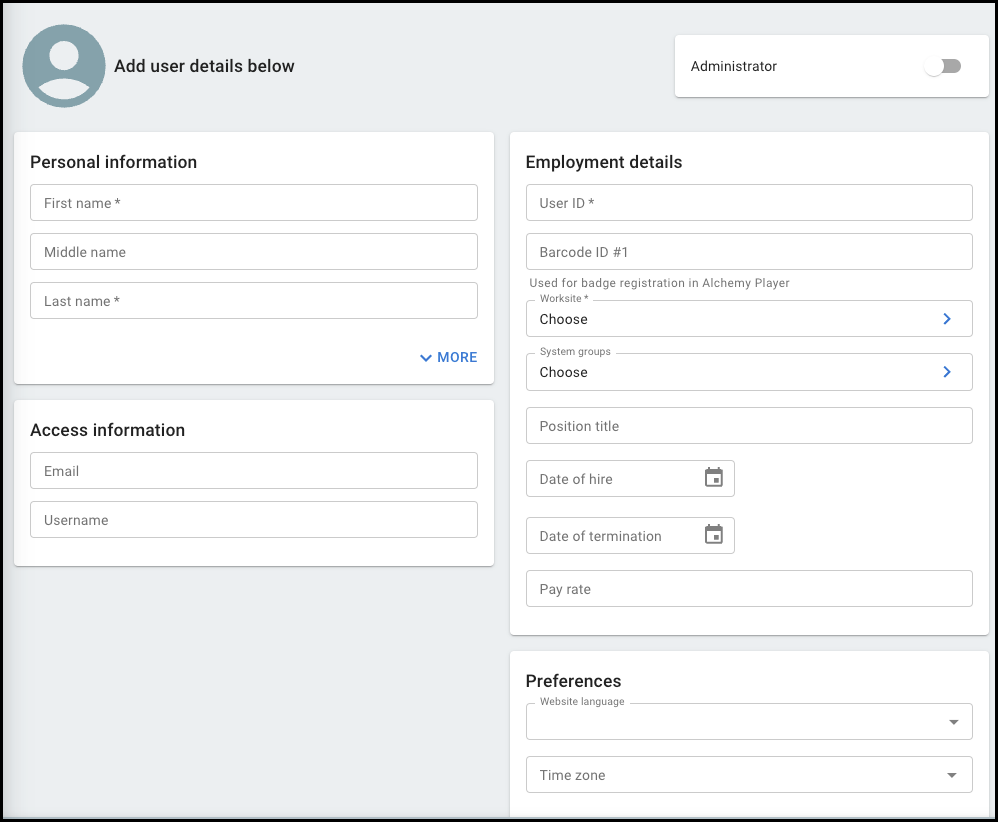The width and height of the screenshot is (998, 822).
Task: Open the Date of termination calendar icon
Action: [x=713, y=535]
